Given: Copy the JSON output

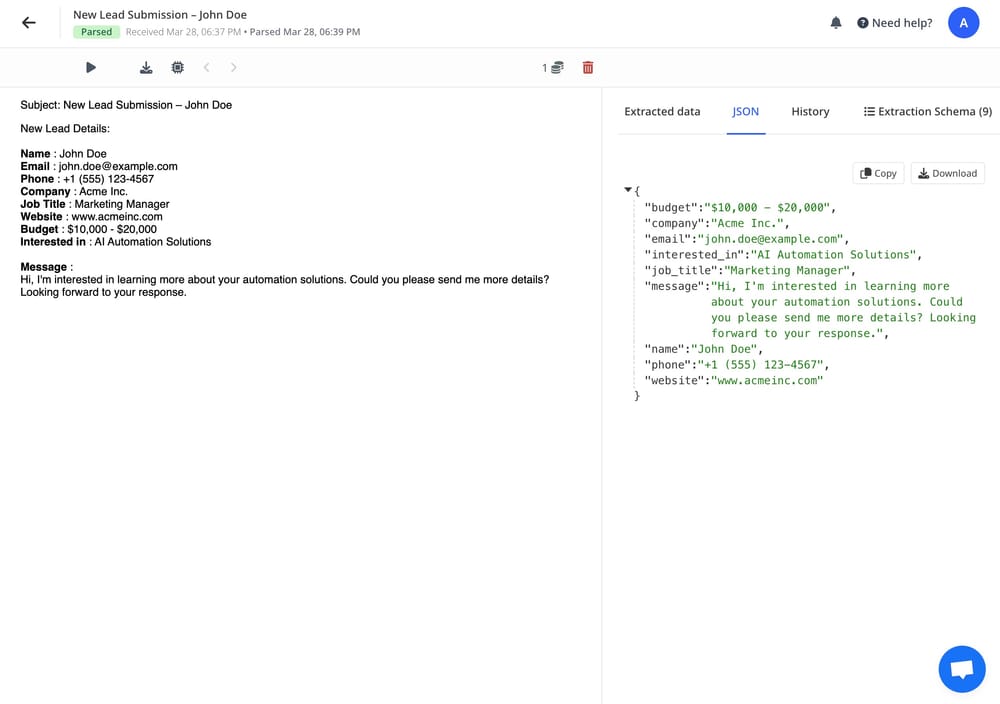Looking at the screenshot, I should (x=877, y=173).
